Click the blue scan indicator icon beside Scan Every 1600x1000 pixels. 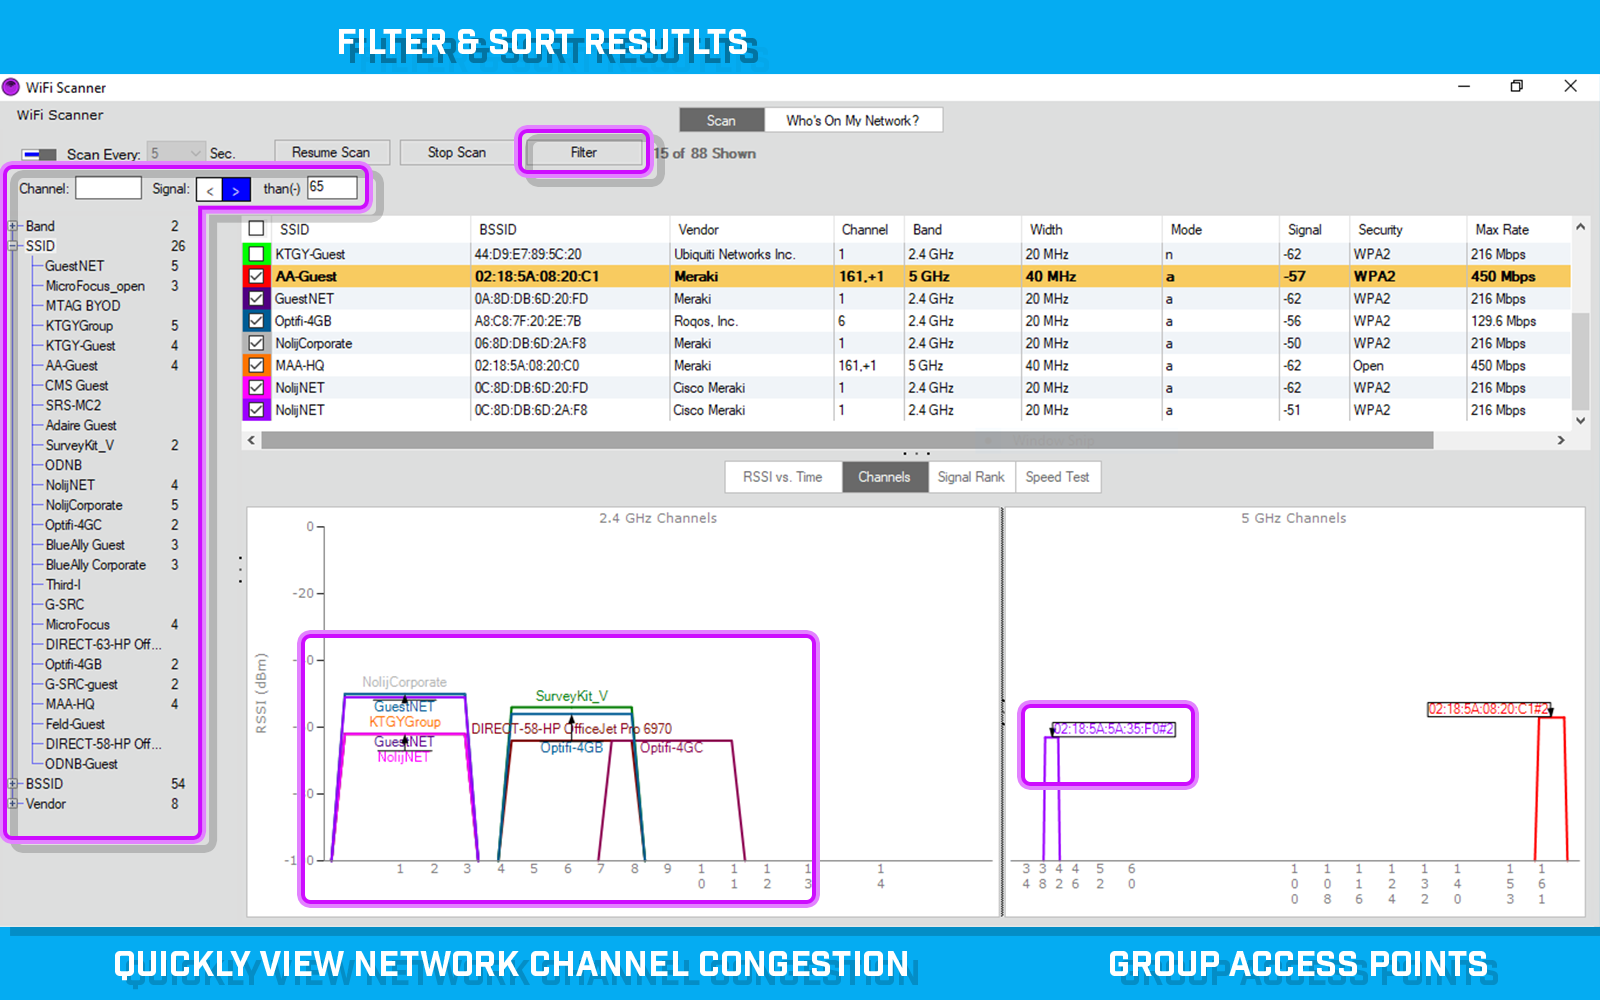tap(39, 154)
